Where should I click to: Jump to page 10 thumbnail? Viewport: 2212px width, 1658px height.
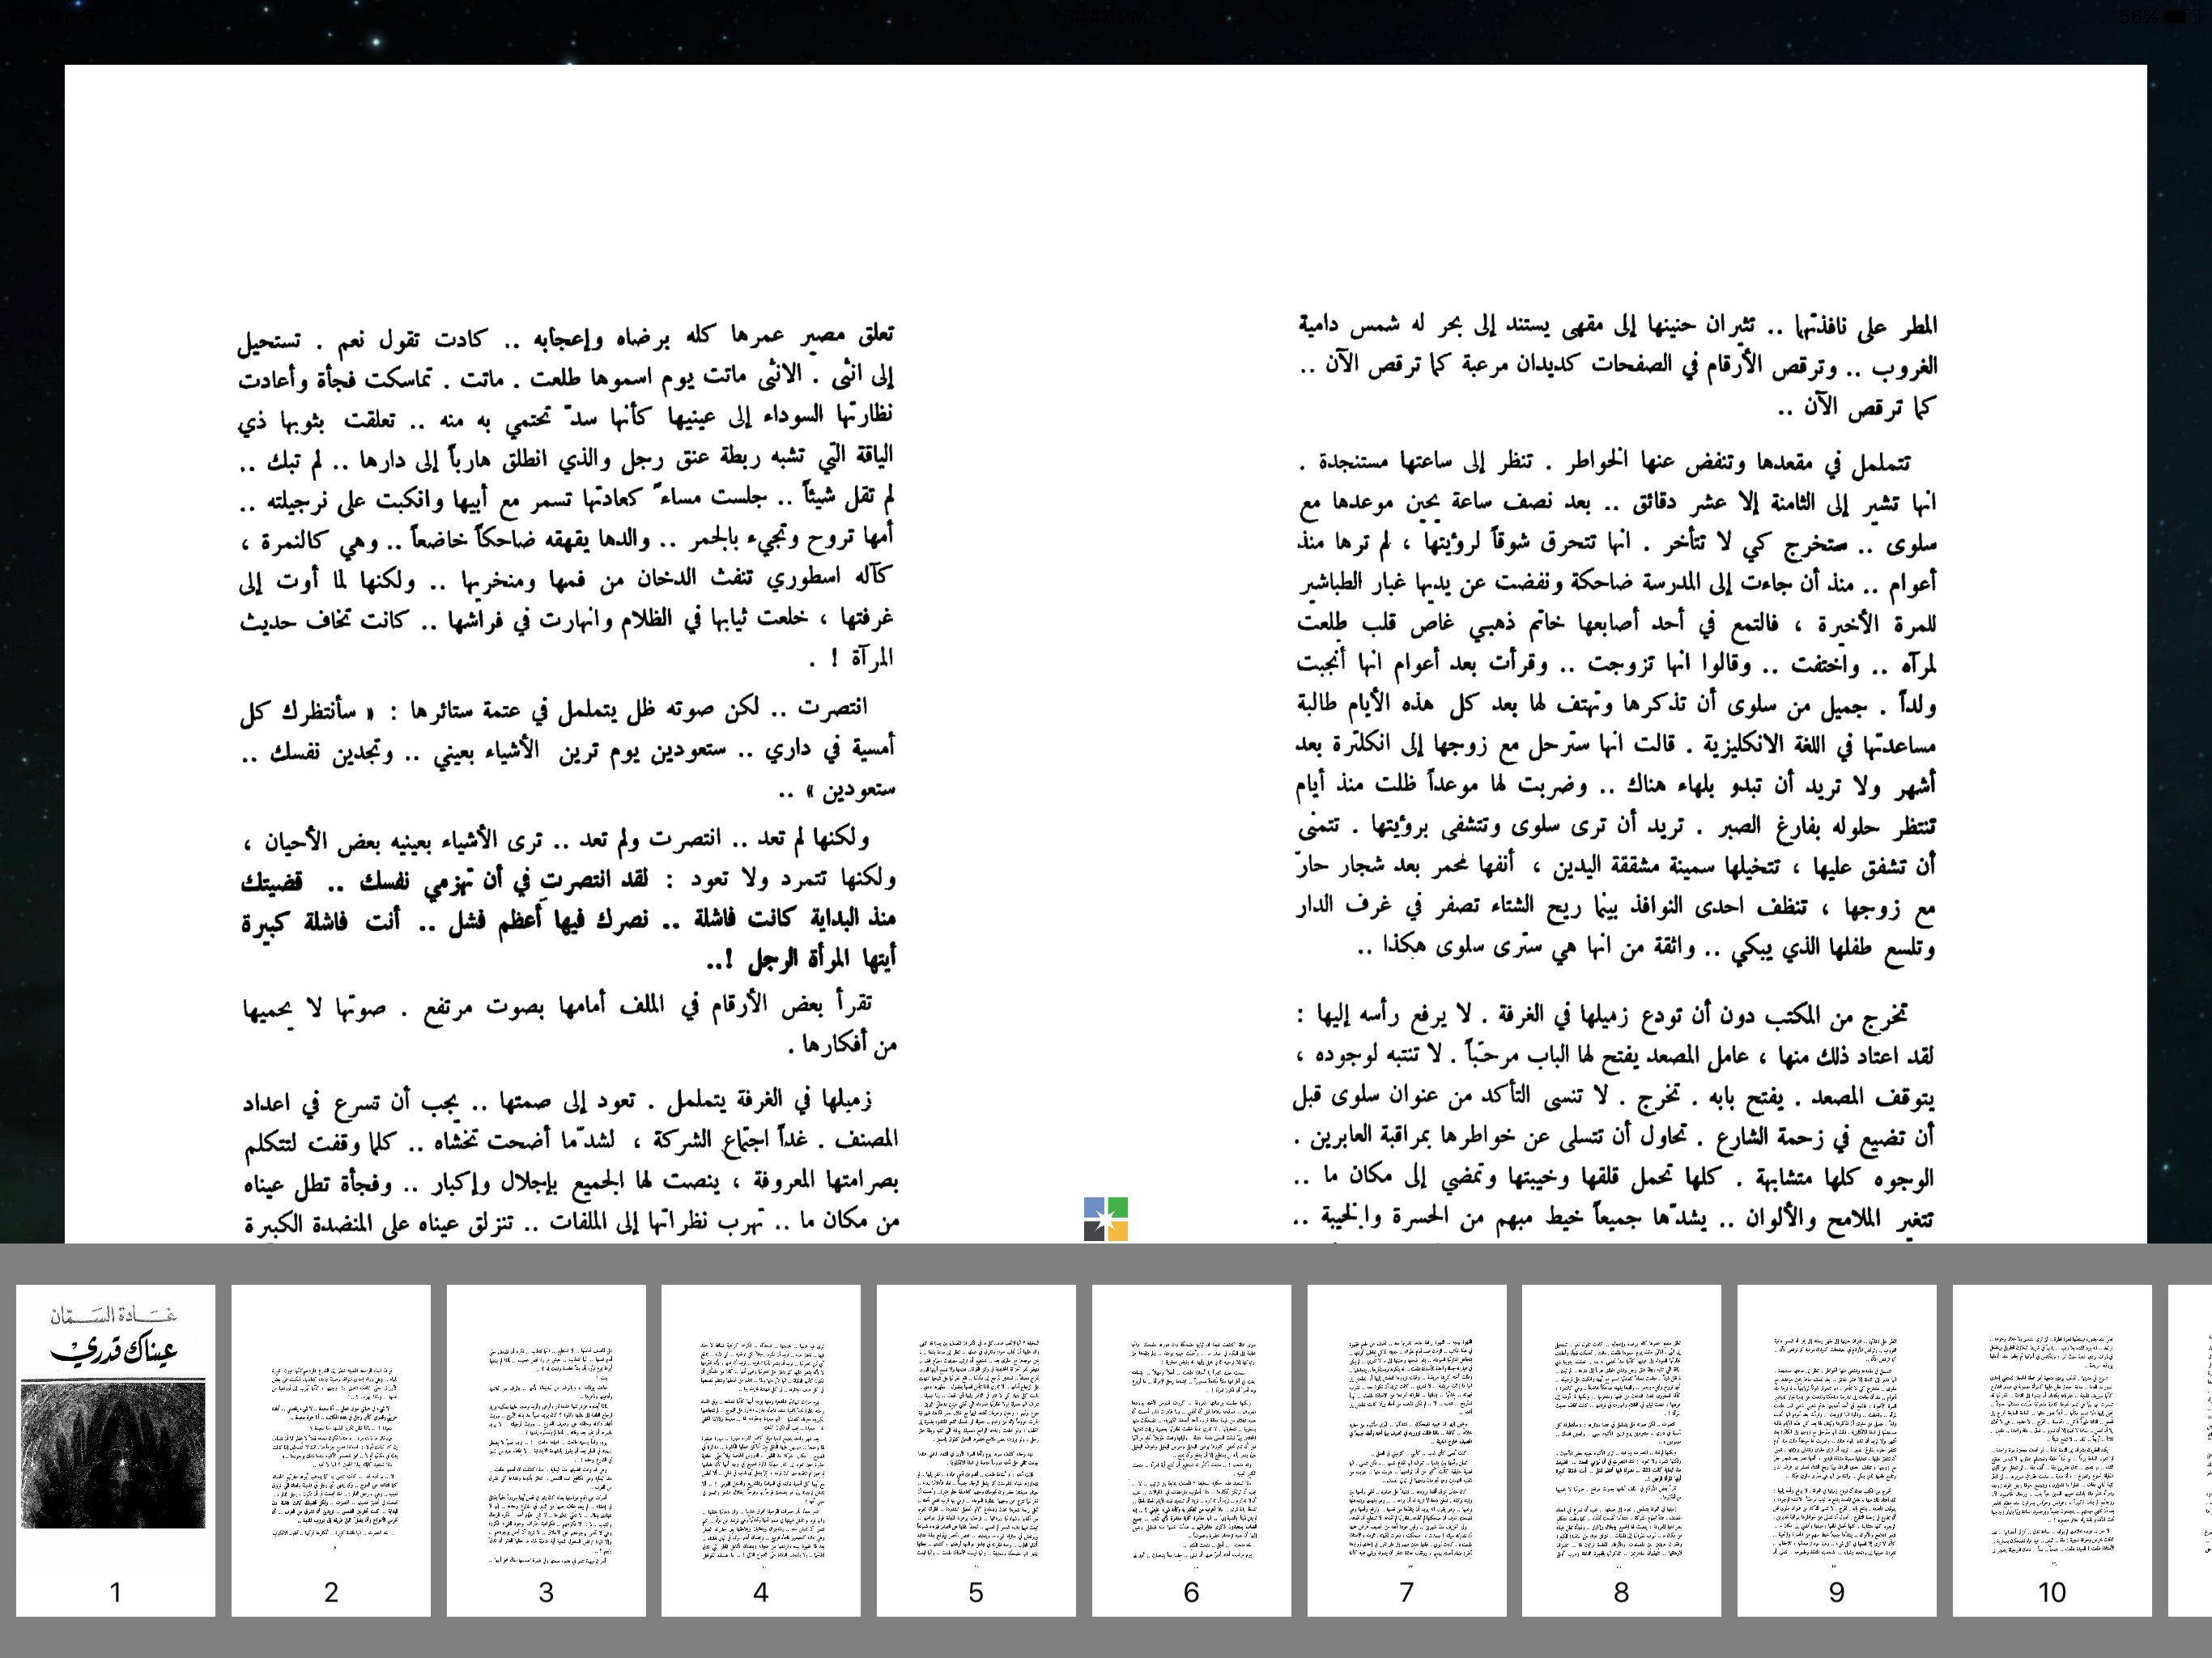tap(2052, 1450)
